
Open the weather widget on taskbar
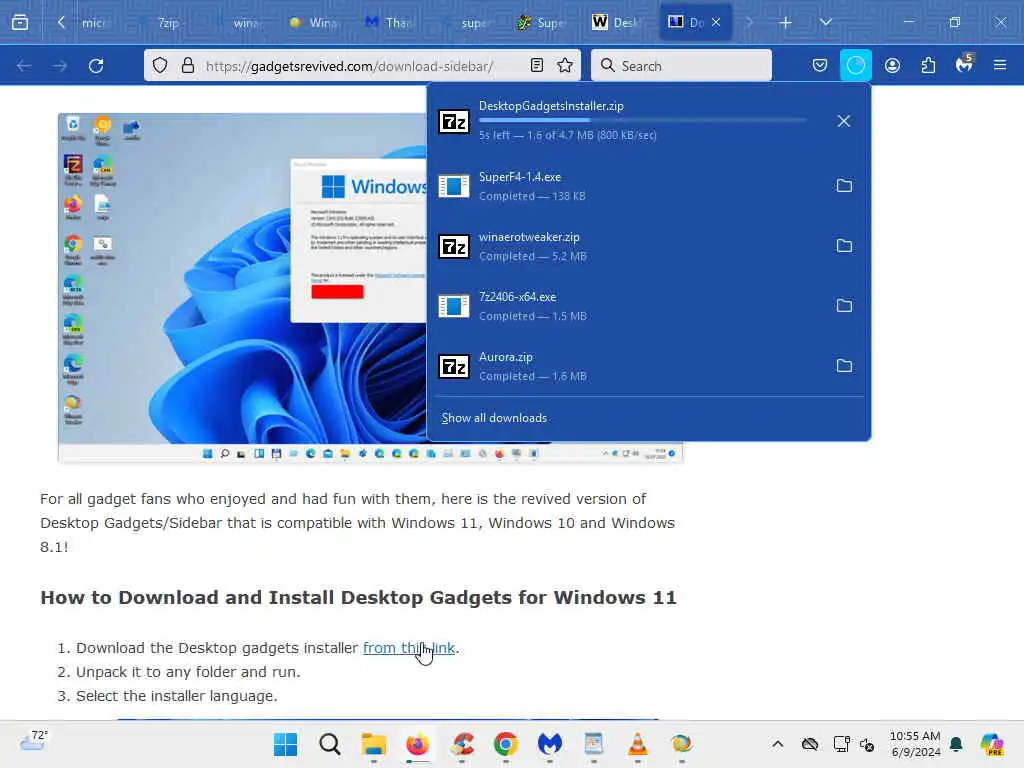coord(33,741)
